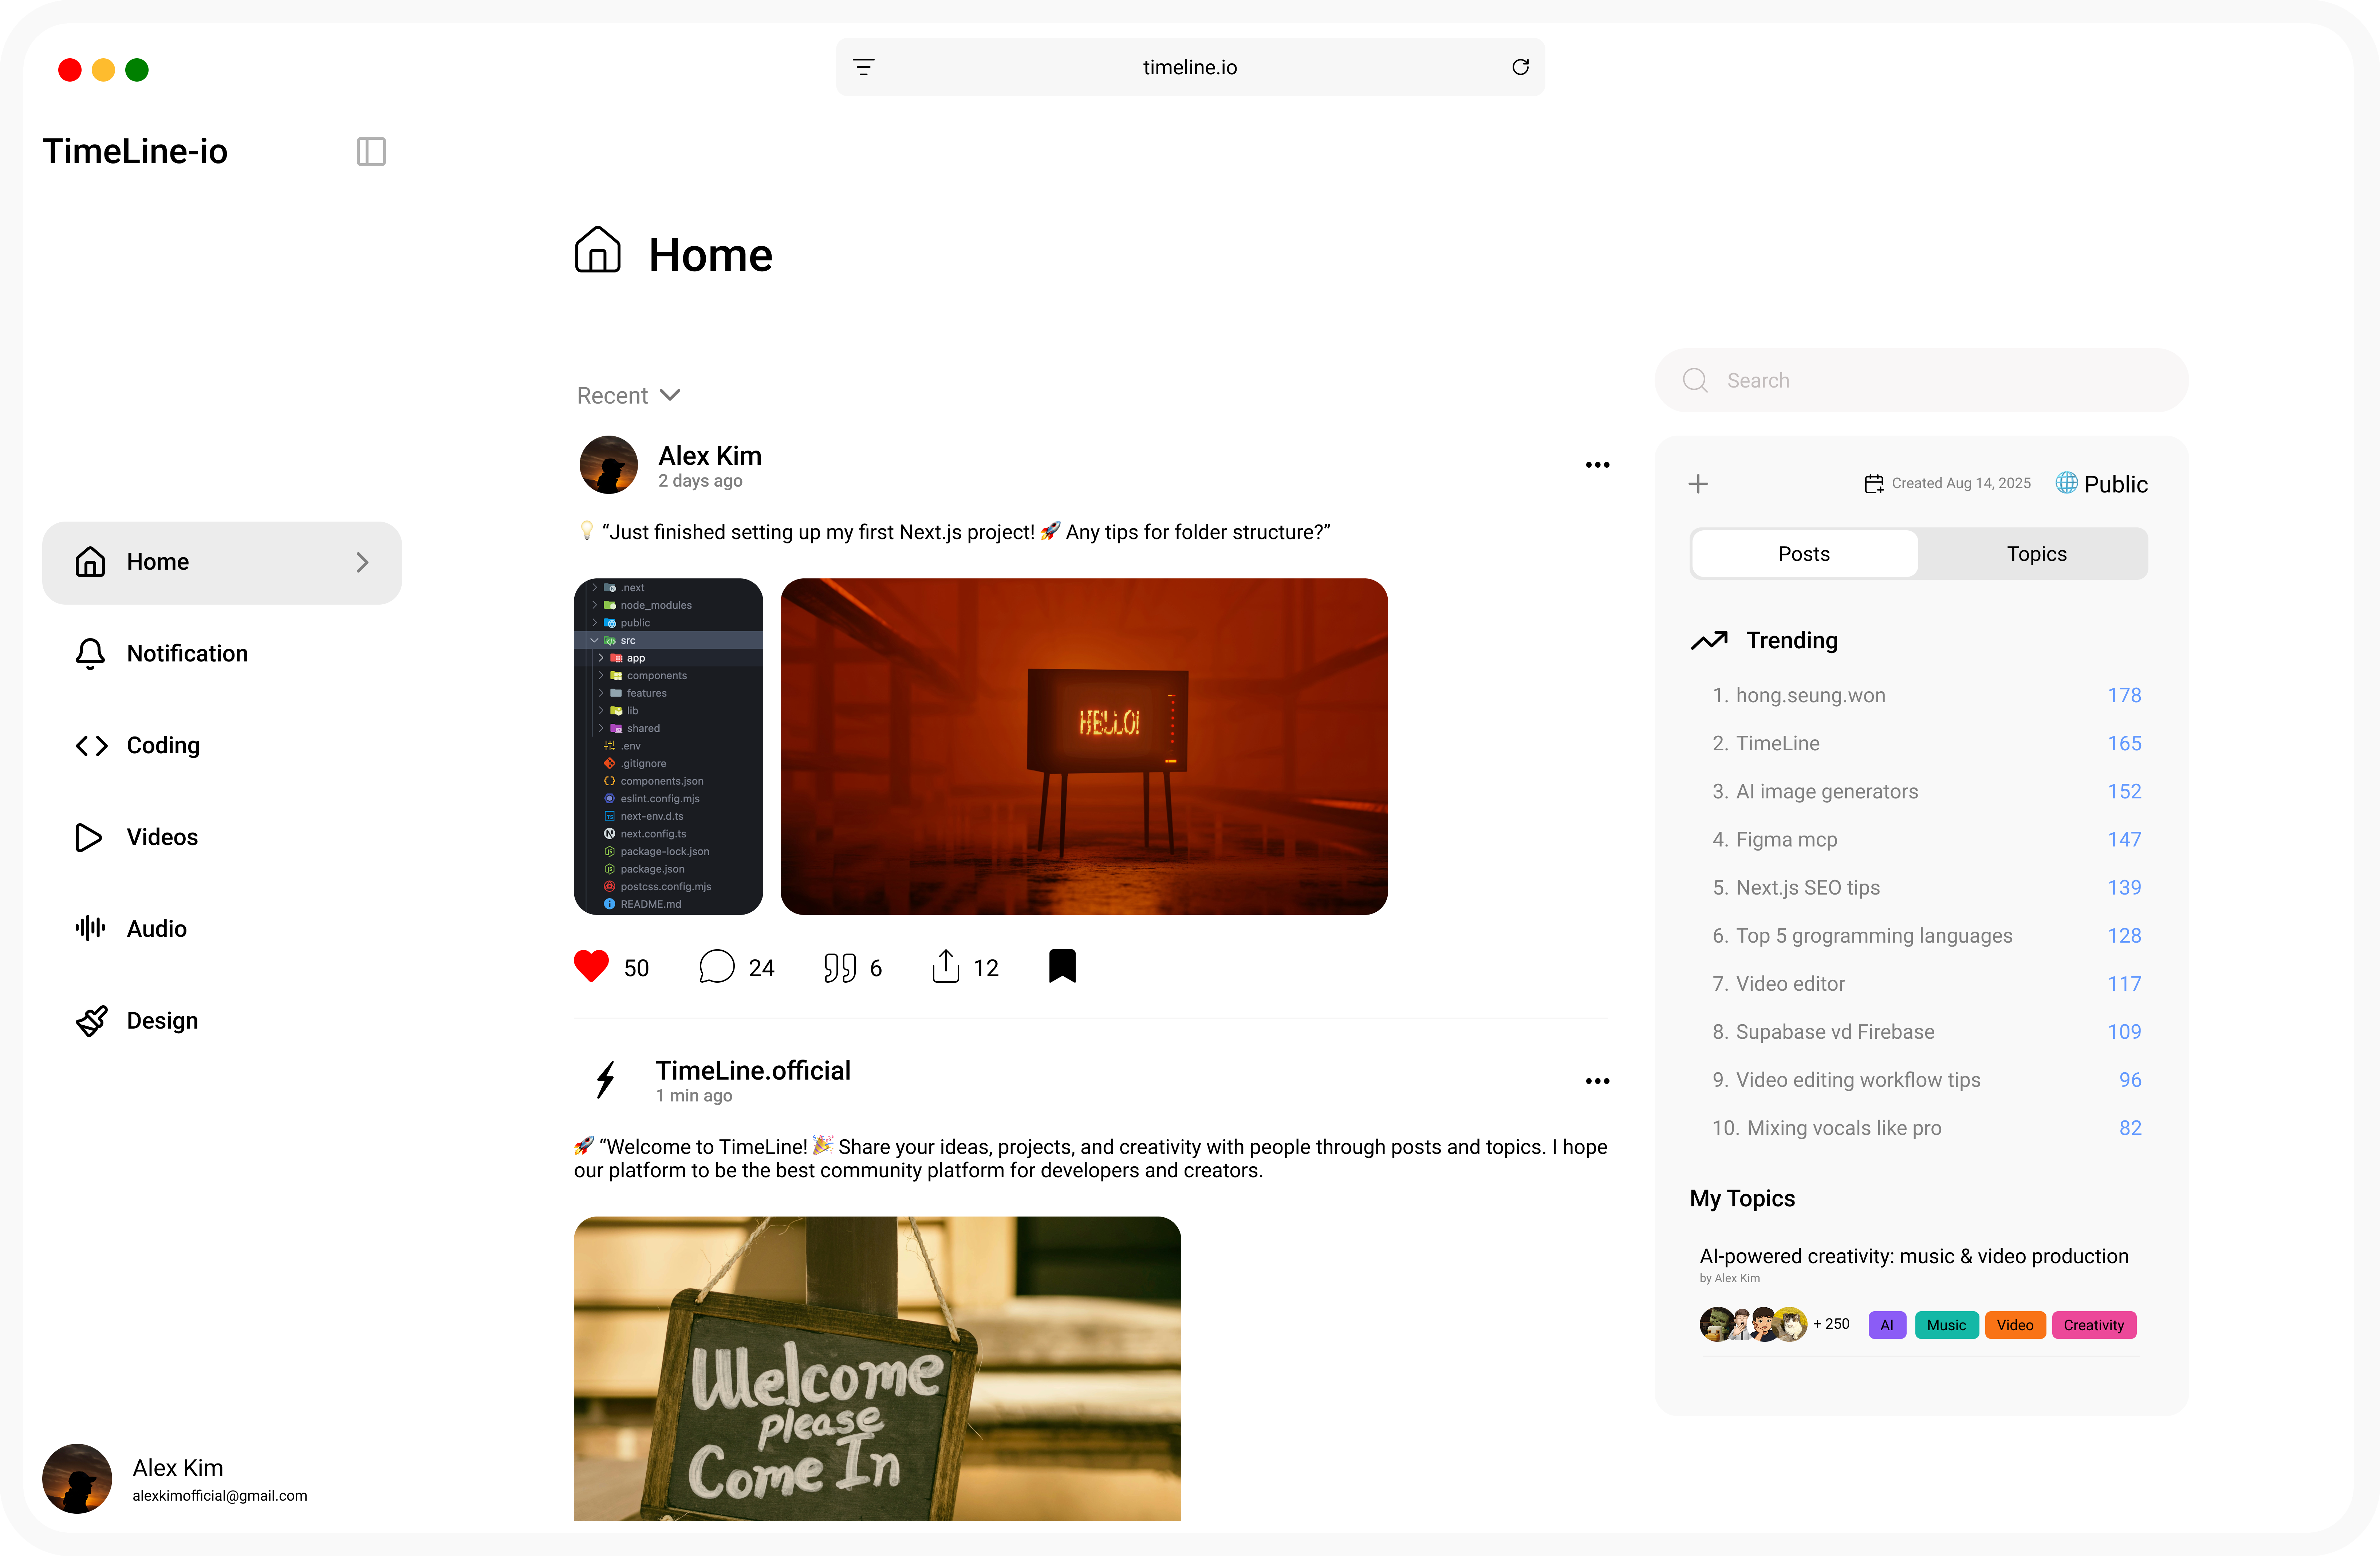The width and height of the screenshot is (2380, 1556).
Task: Click the share upload icon
Action: (945, 966)
